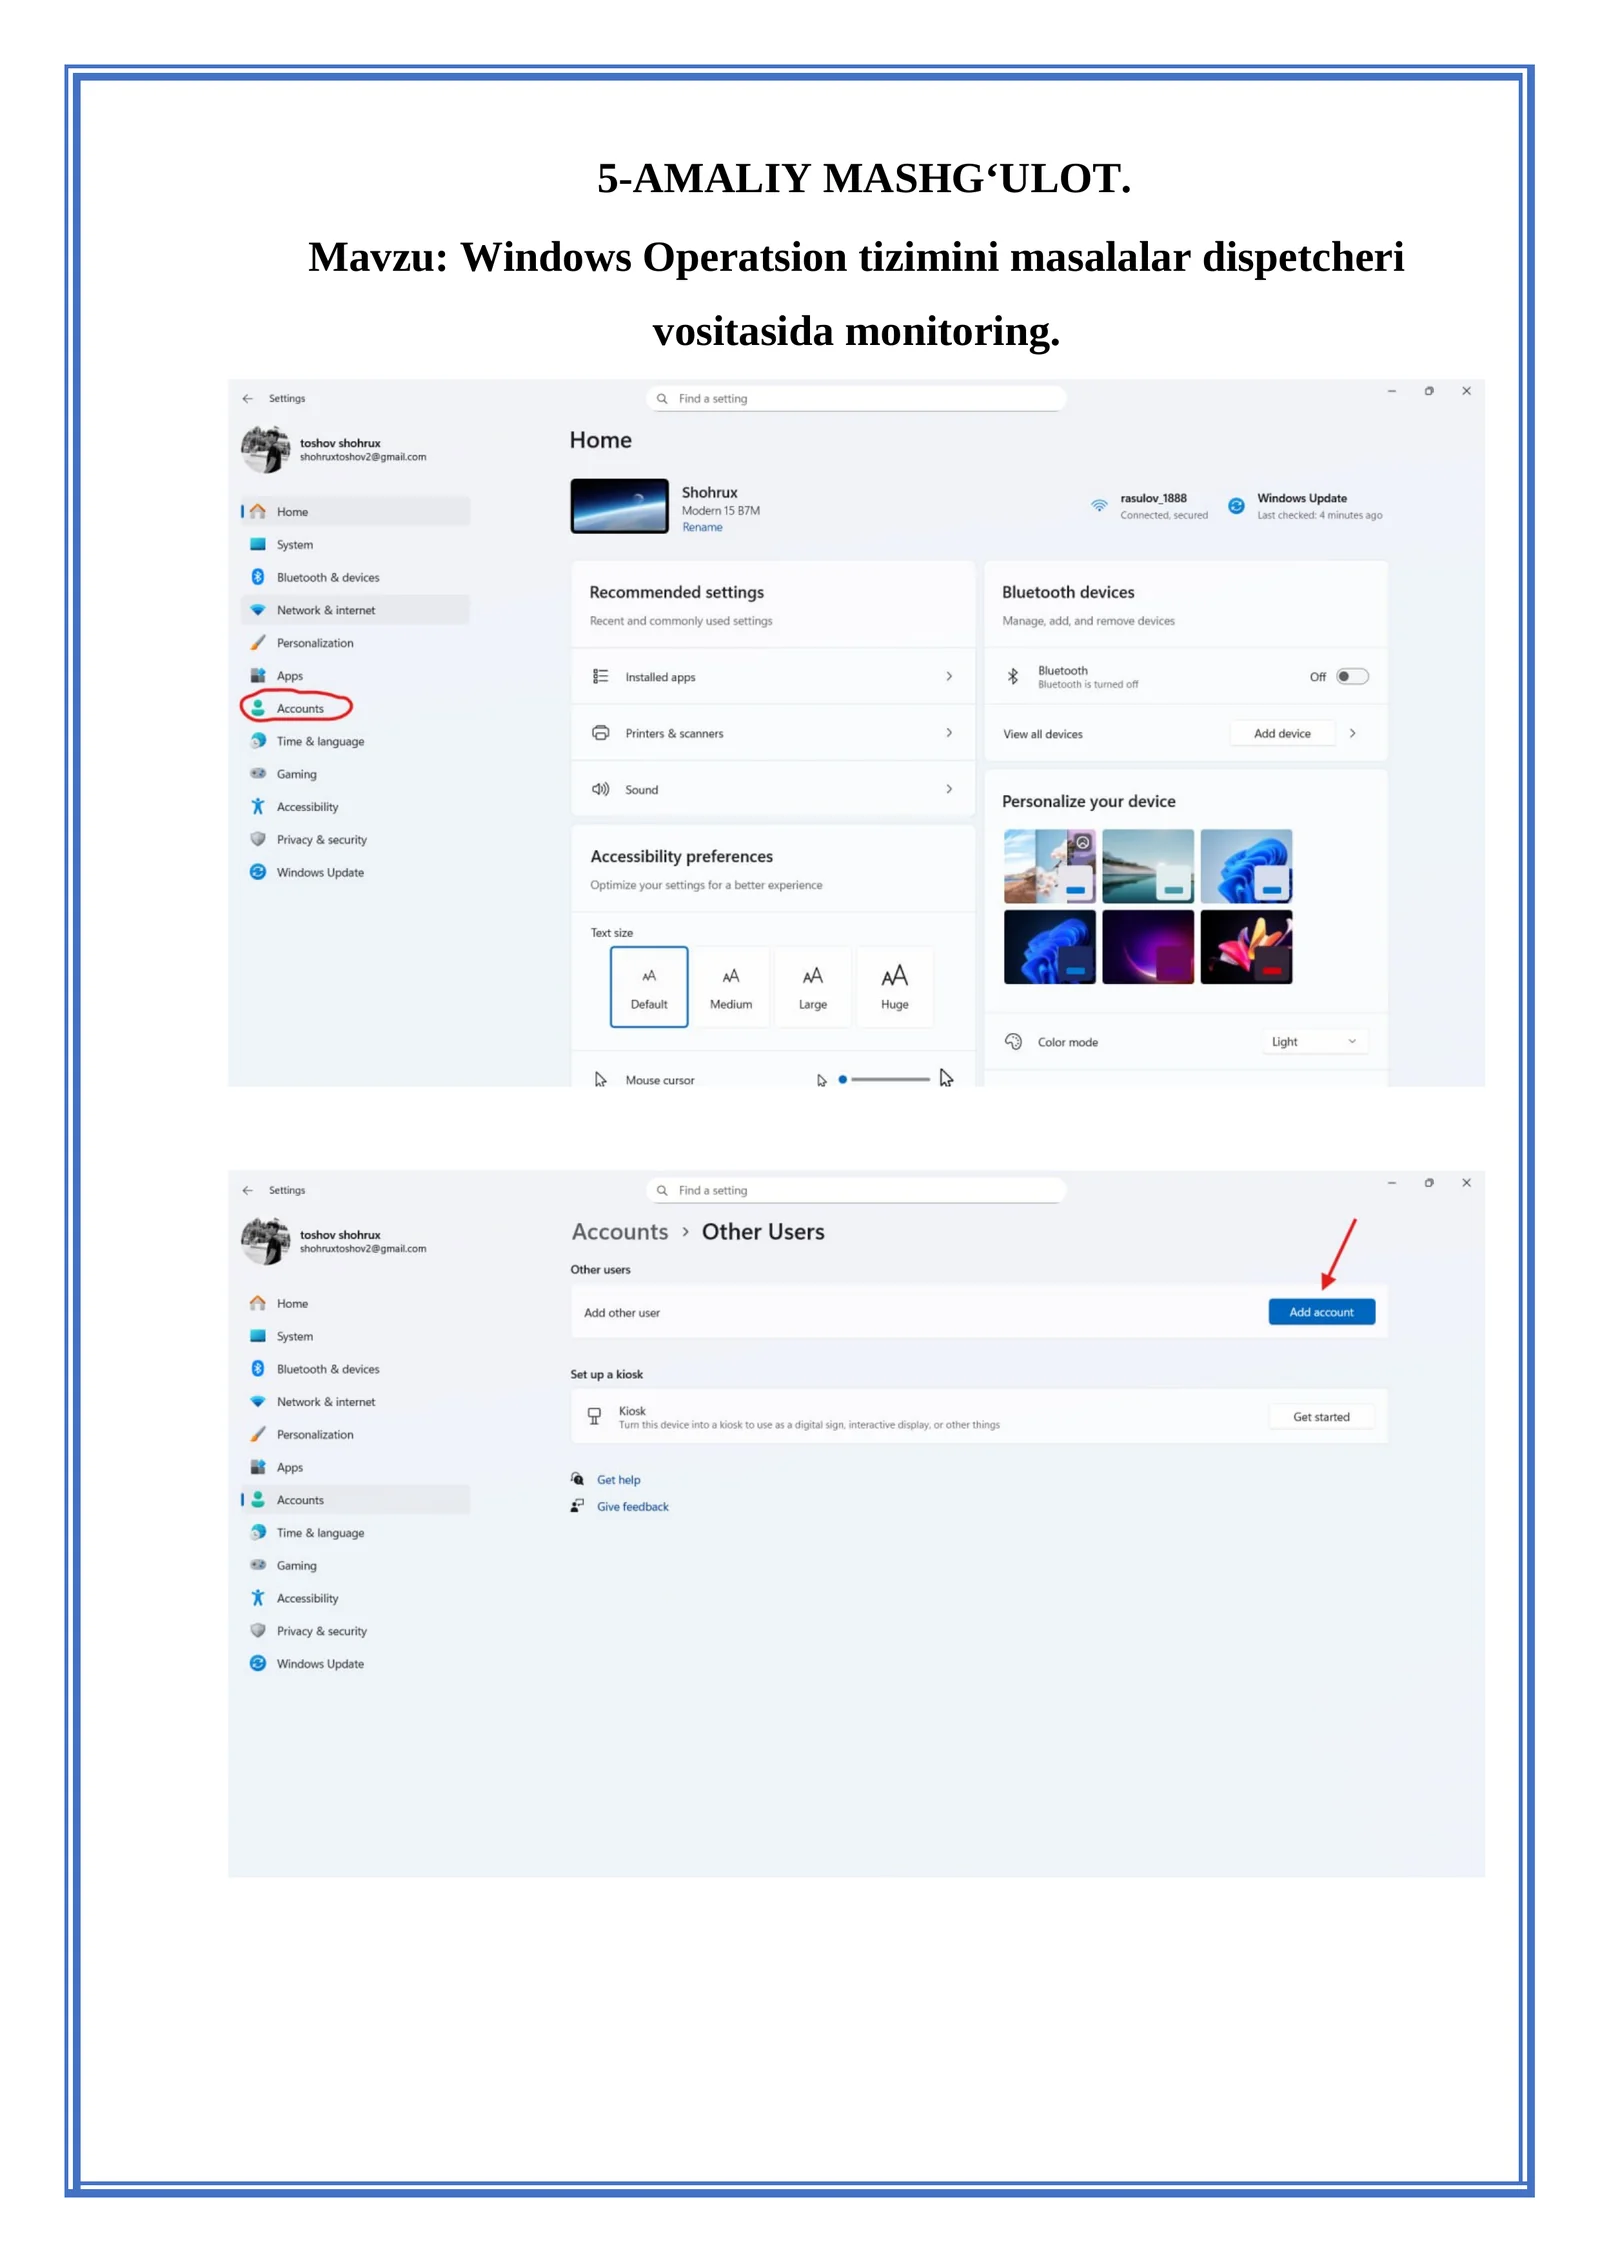The image size is (1600, 2262).
Task: Expand Printers & scanners row chevron
Action: pos(949,733)
